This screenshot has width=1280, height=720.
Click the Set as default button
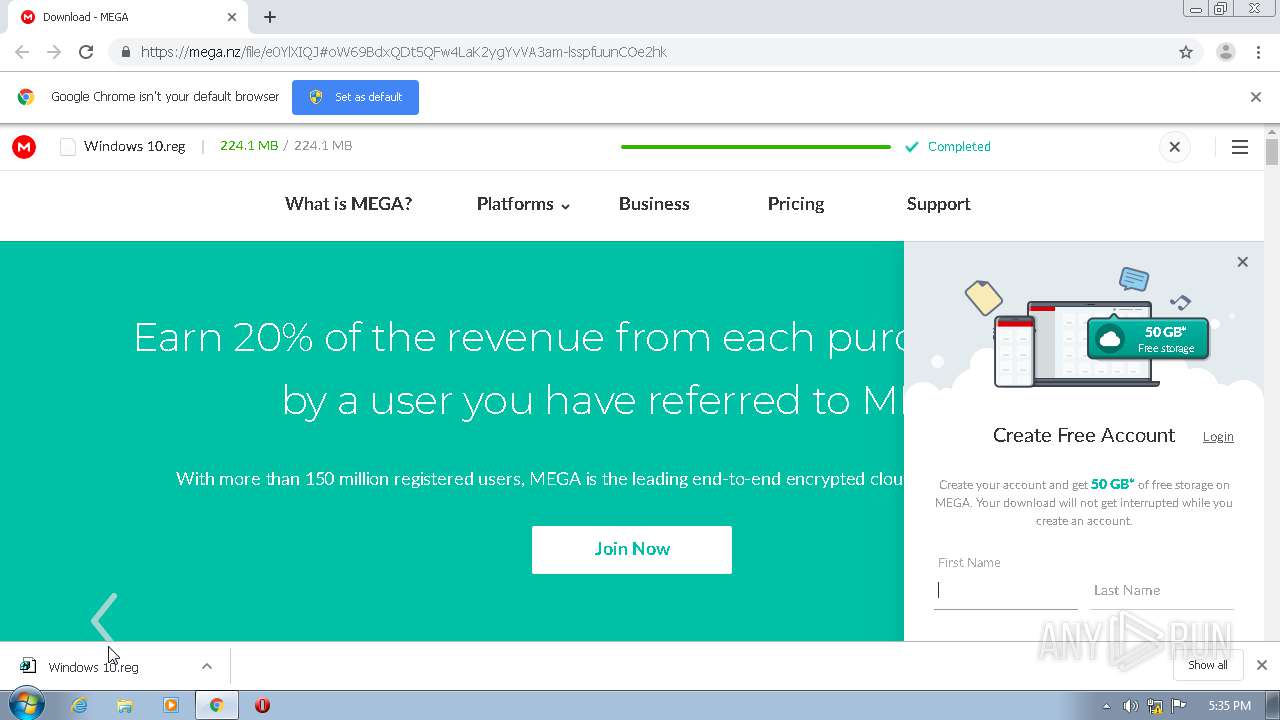[355, 97]
